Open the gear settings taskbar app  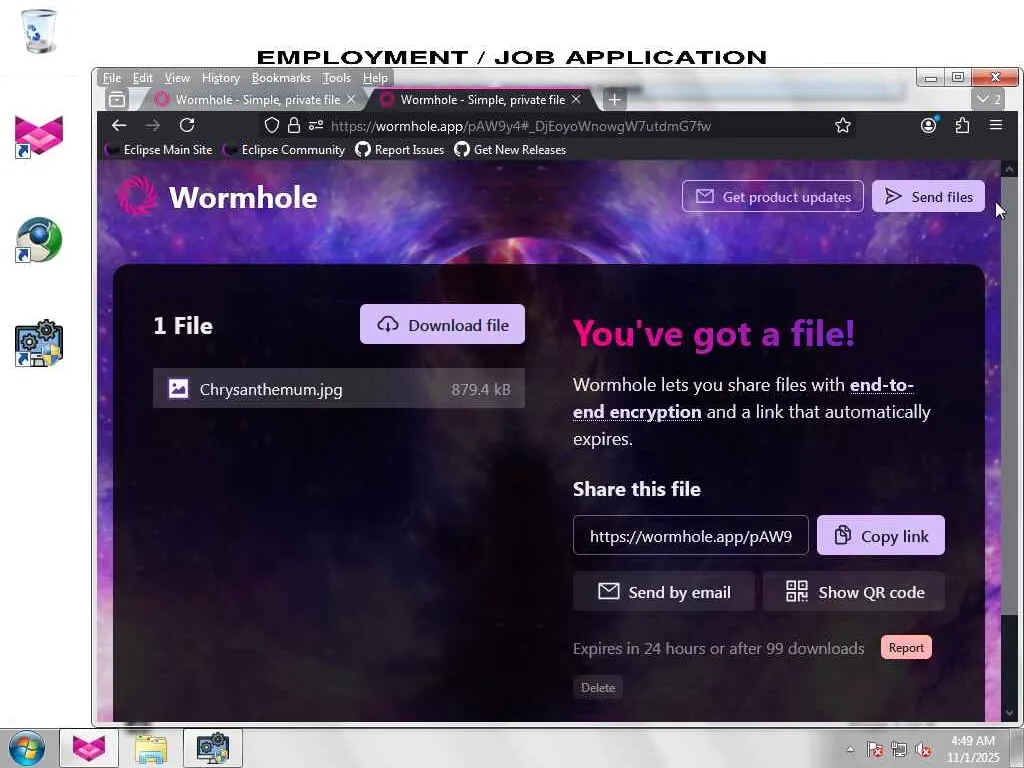[x=213, y=748]
